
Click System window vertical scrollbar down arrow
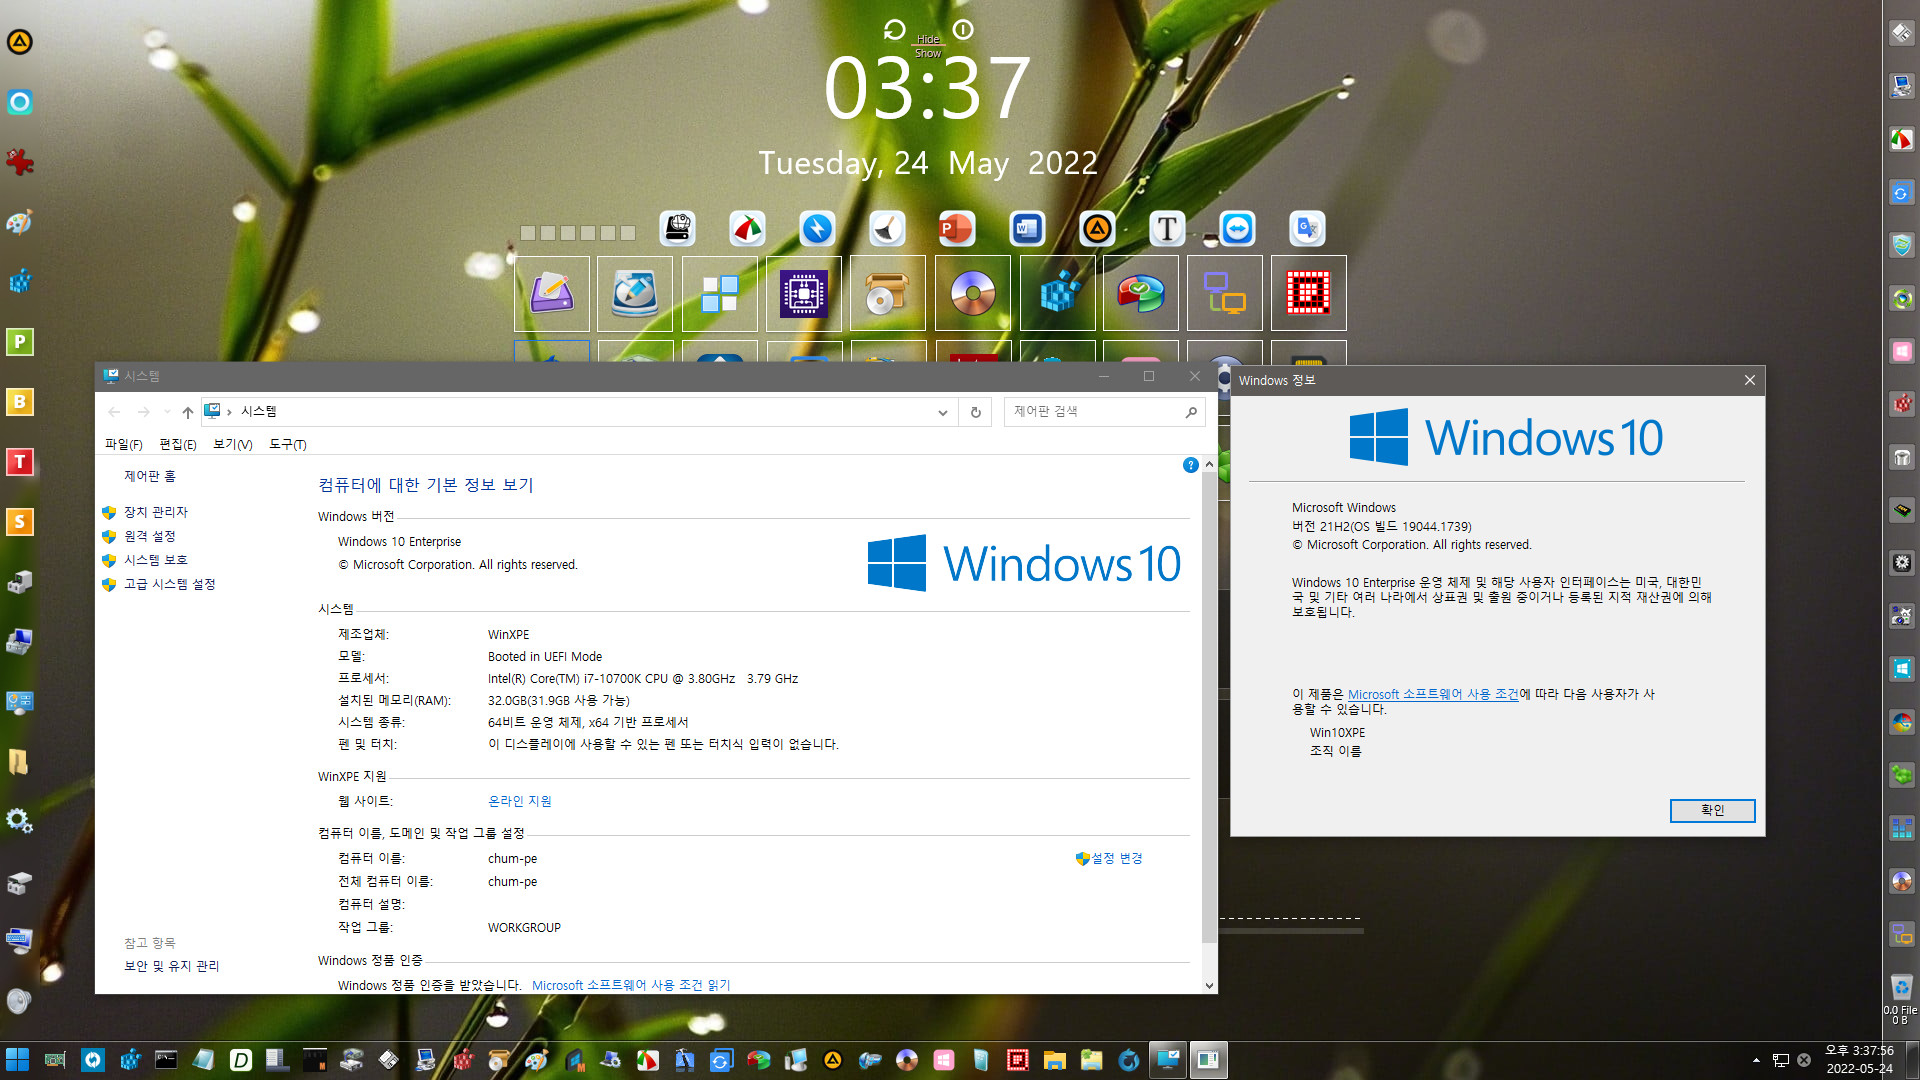click(1209, 985)
